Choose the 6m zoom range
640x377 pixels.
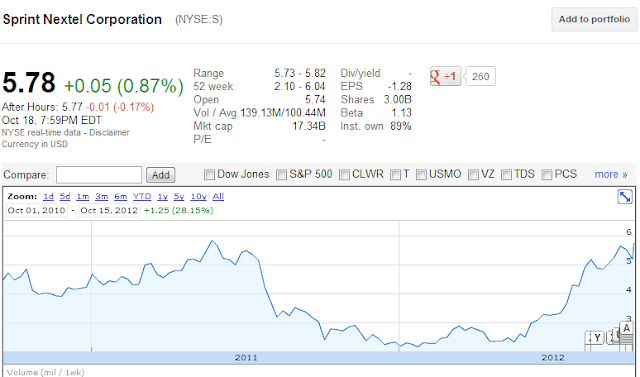coord(120,197)
